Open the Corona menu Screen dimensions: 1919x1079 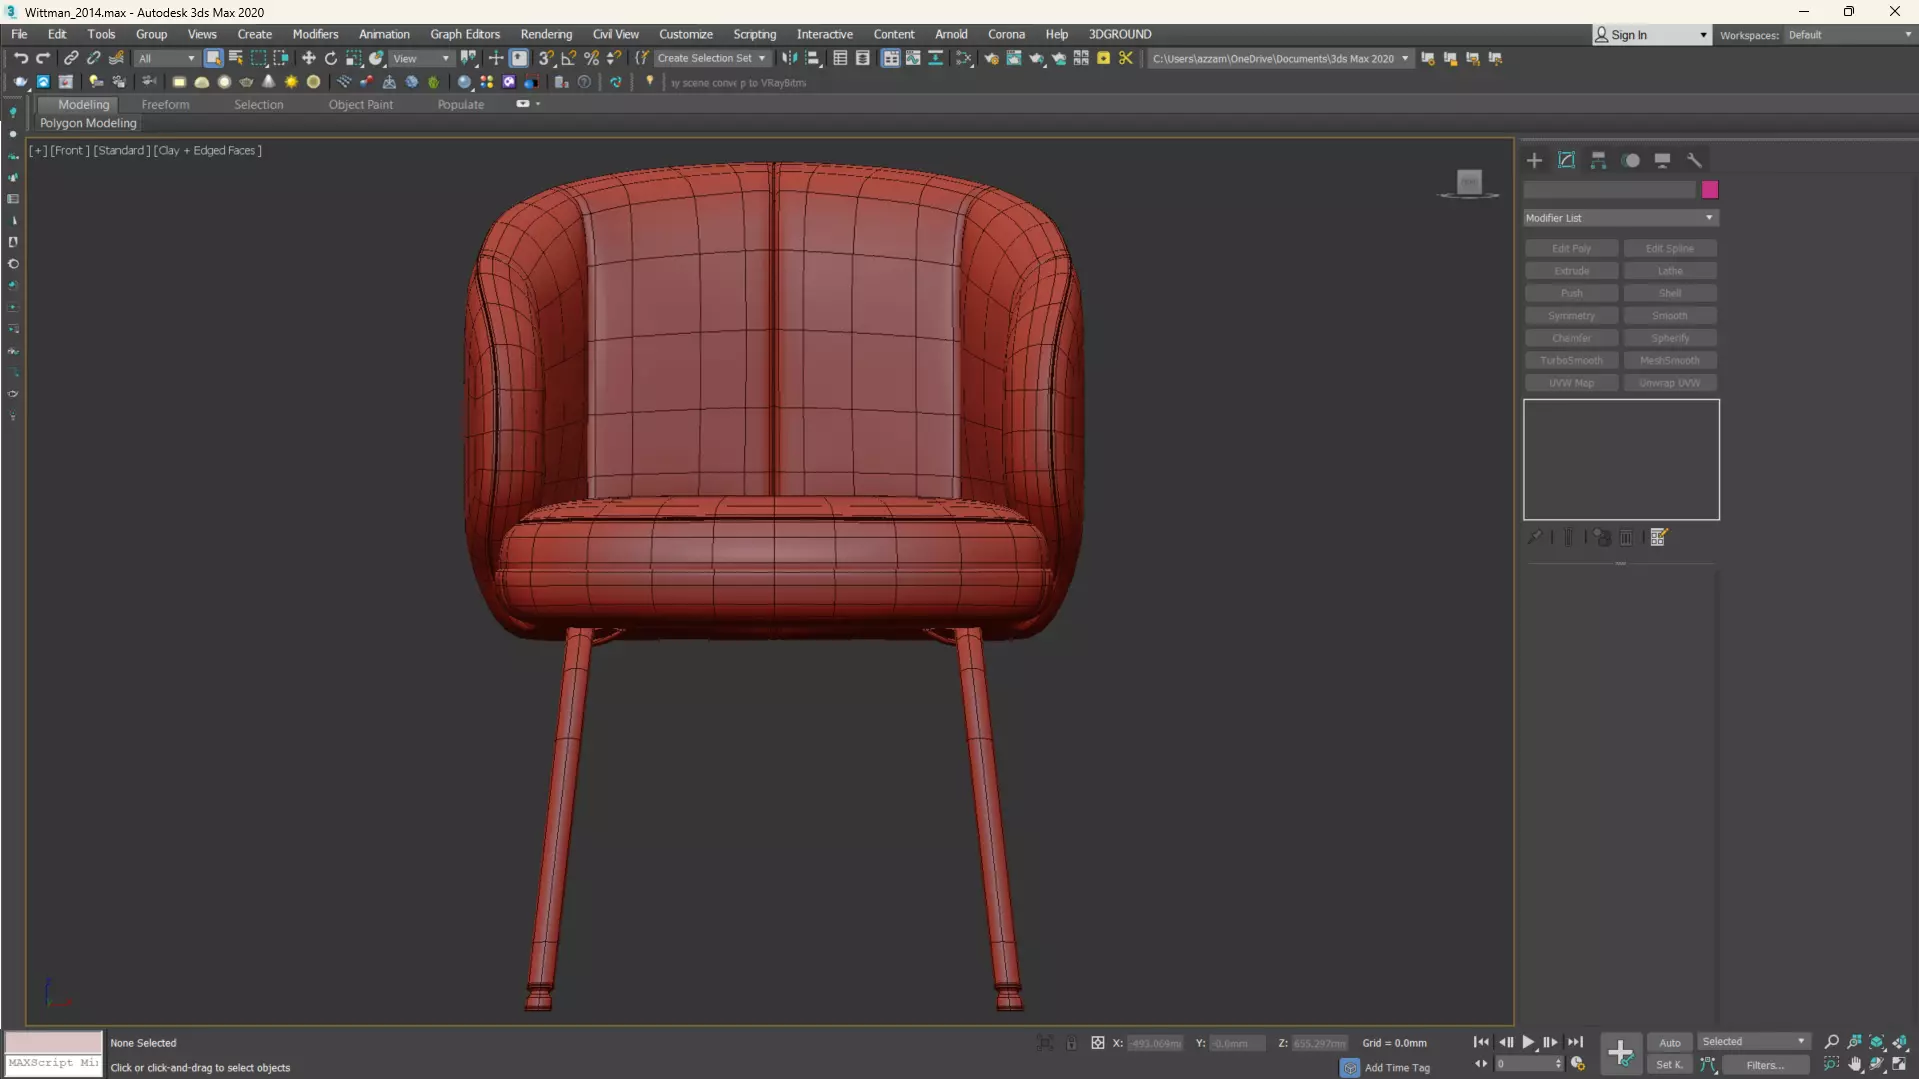click(1006, 34)
